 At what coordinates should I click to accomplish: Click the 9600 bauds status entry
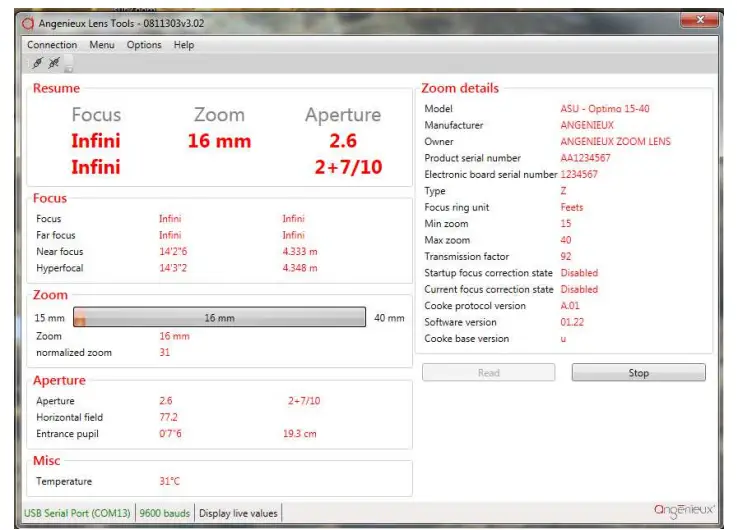point(165,513)
